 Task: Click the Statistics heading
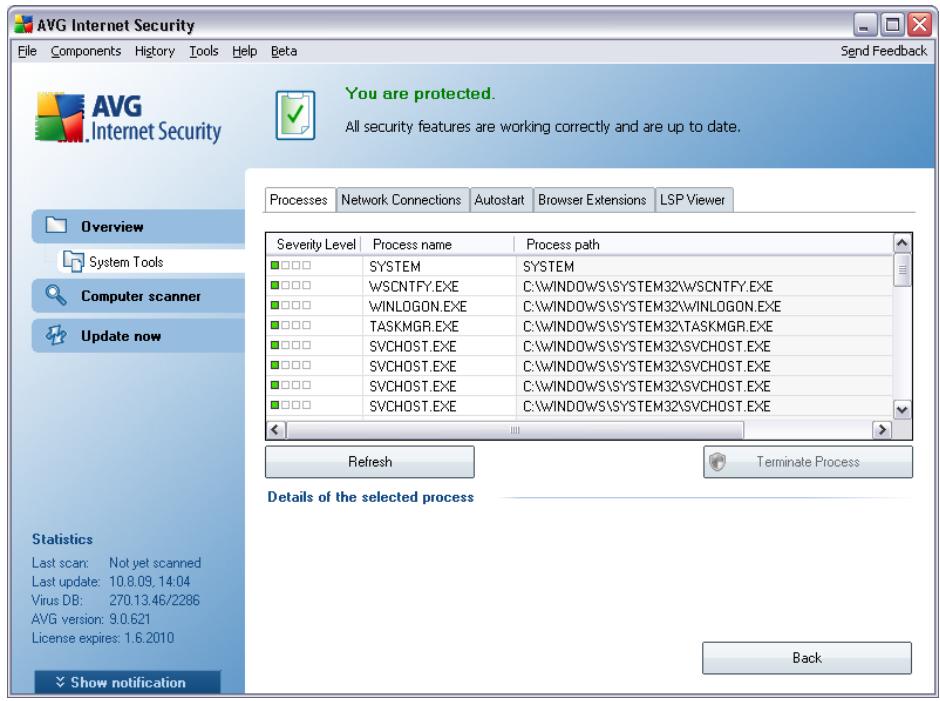62,538
